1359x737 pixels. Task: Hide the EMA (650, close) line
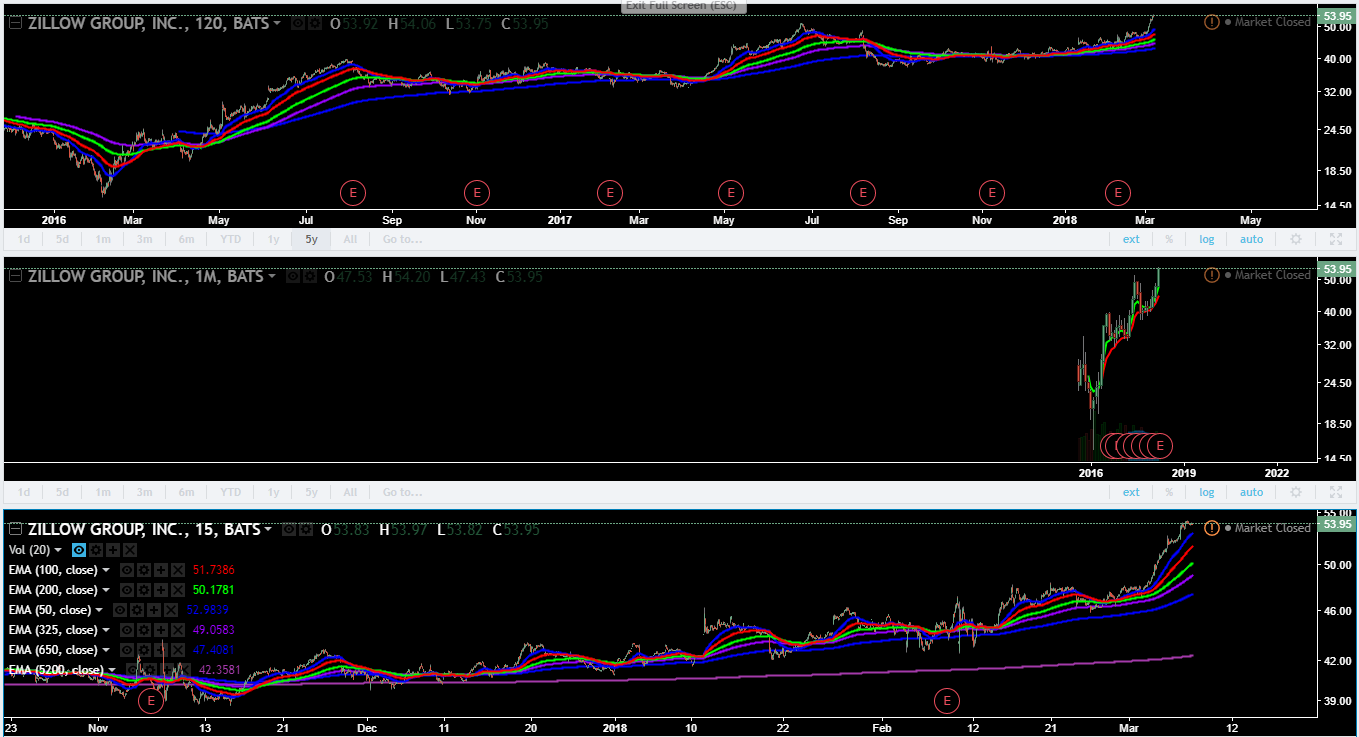click(x=127, y=650)
